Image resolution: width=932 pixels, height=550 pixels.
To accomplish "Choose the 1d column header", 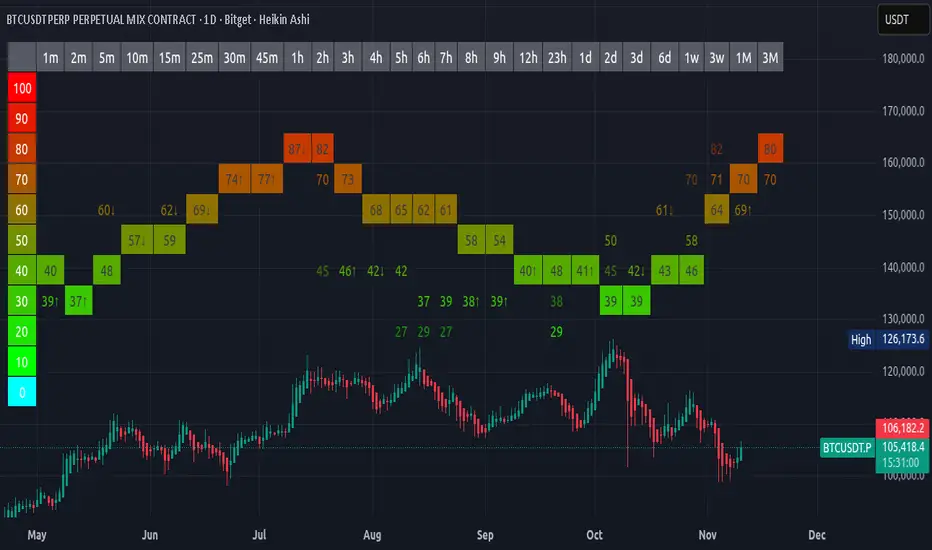I will pyautogui.click(x=585, y=58).
